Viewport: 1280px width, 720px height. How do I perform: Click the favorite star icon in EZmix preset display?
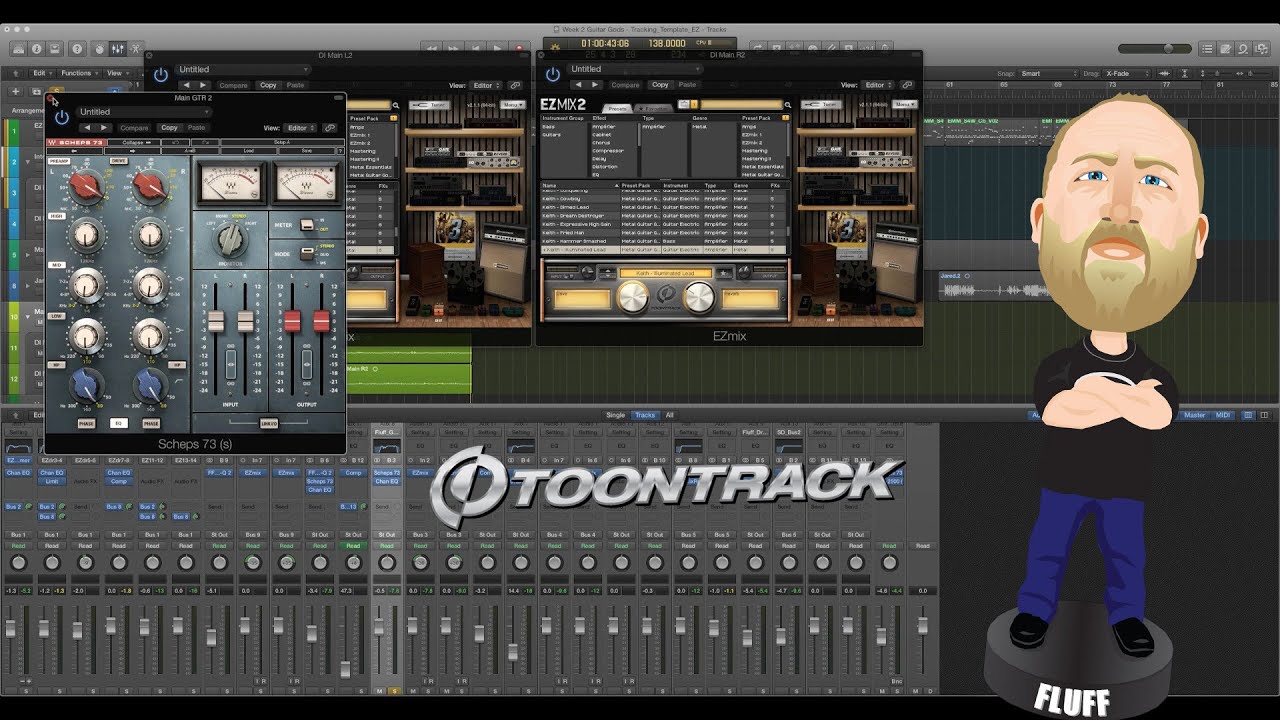724,273
